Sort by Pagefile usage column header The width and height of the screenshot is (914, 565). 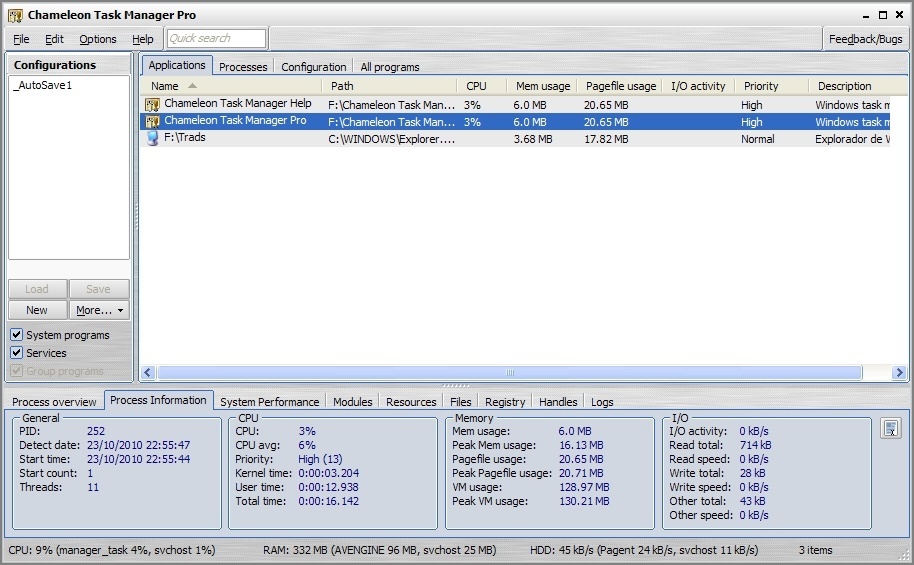pos(620,86)
